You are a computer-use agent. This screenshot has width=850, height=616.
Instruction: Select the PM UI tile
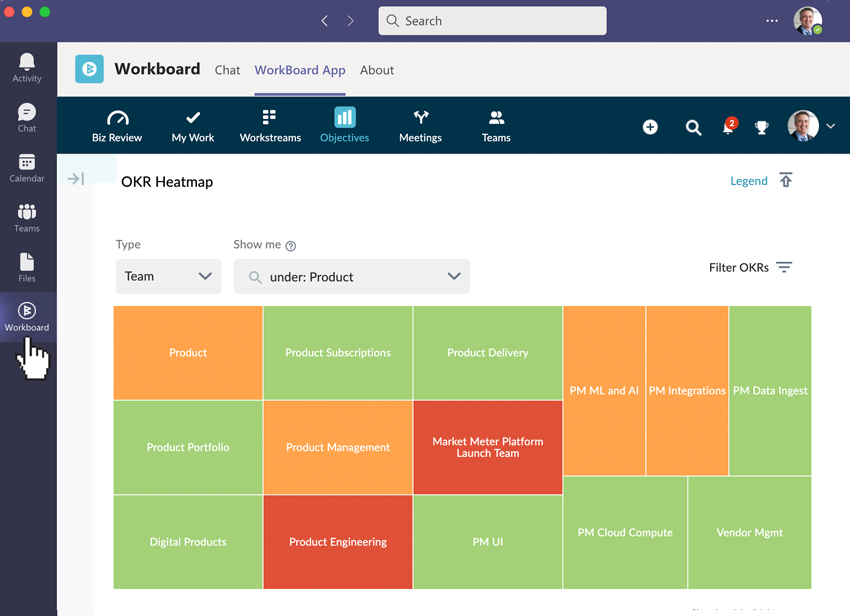tap(488, 542)
